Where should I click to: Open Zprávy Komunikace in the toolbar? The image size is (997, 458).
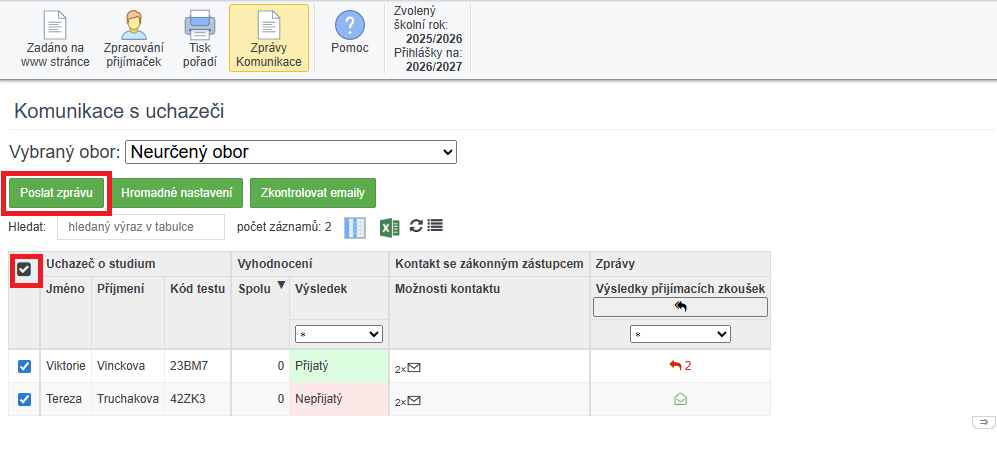[268, 39]
